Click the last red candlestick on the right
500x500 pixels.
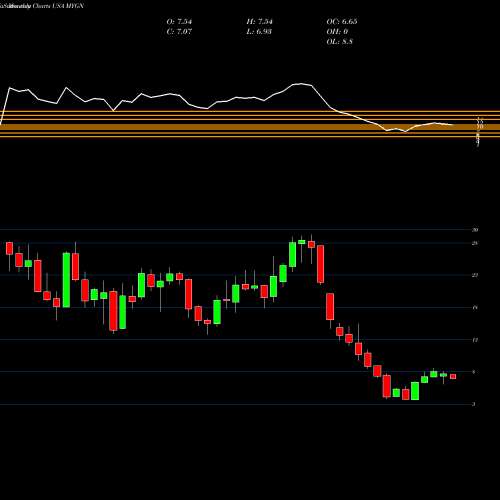453,377
